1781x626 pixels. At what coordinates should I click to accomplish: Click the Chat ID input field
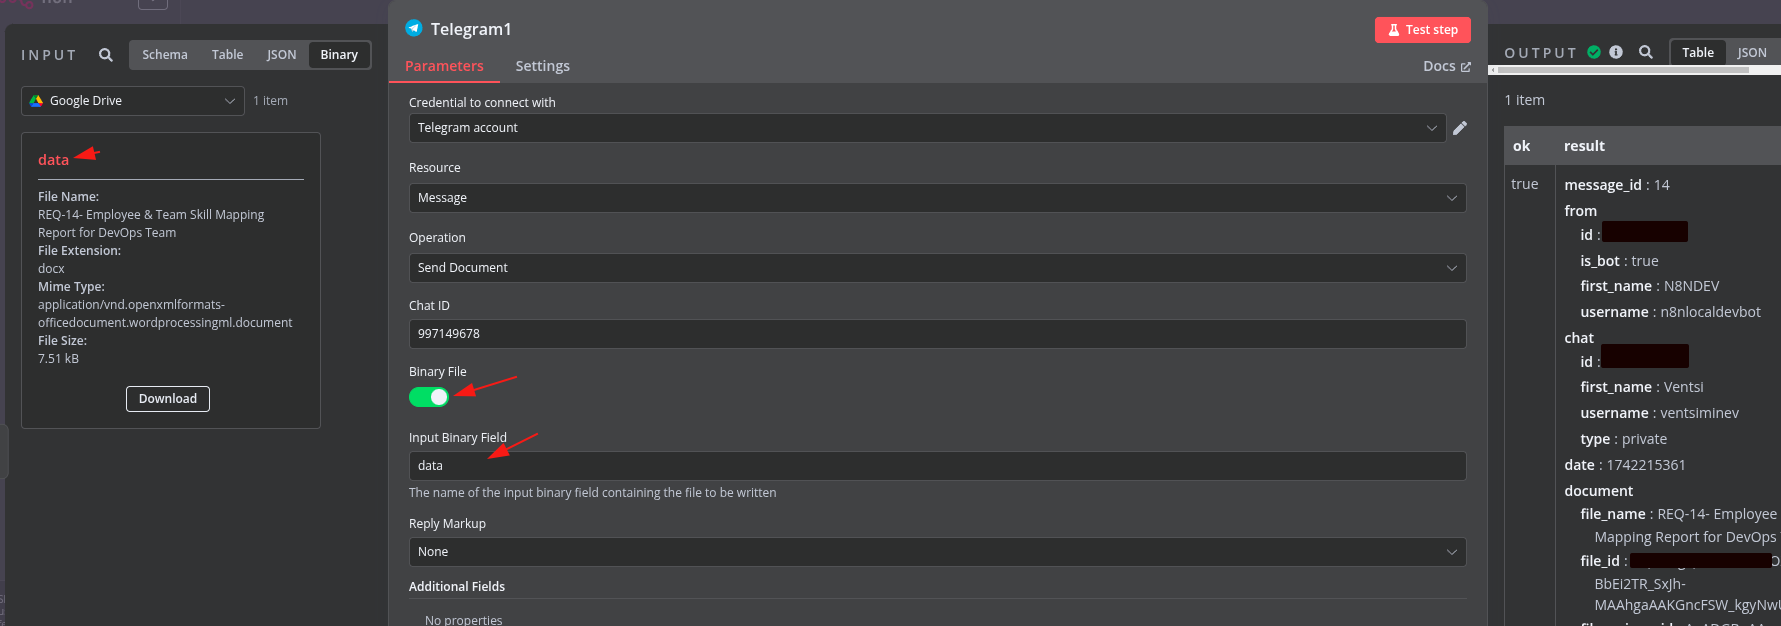[x=937, y=334]
